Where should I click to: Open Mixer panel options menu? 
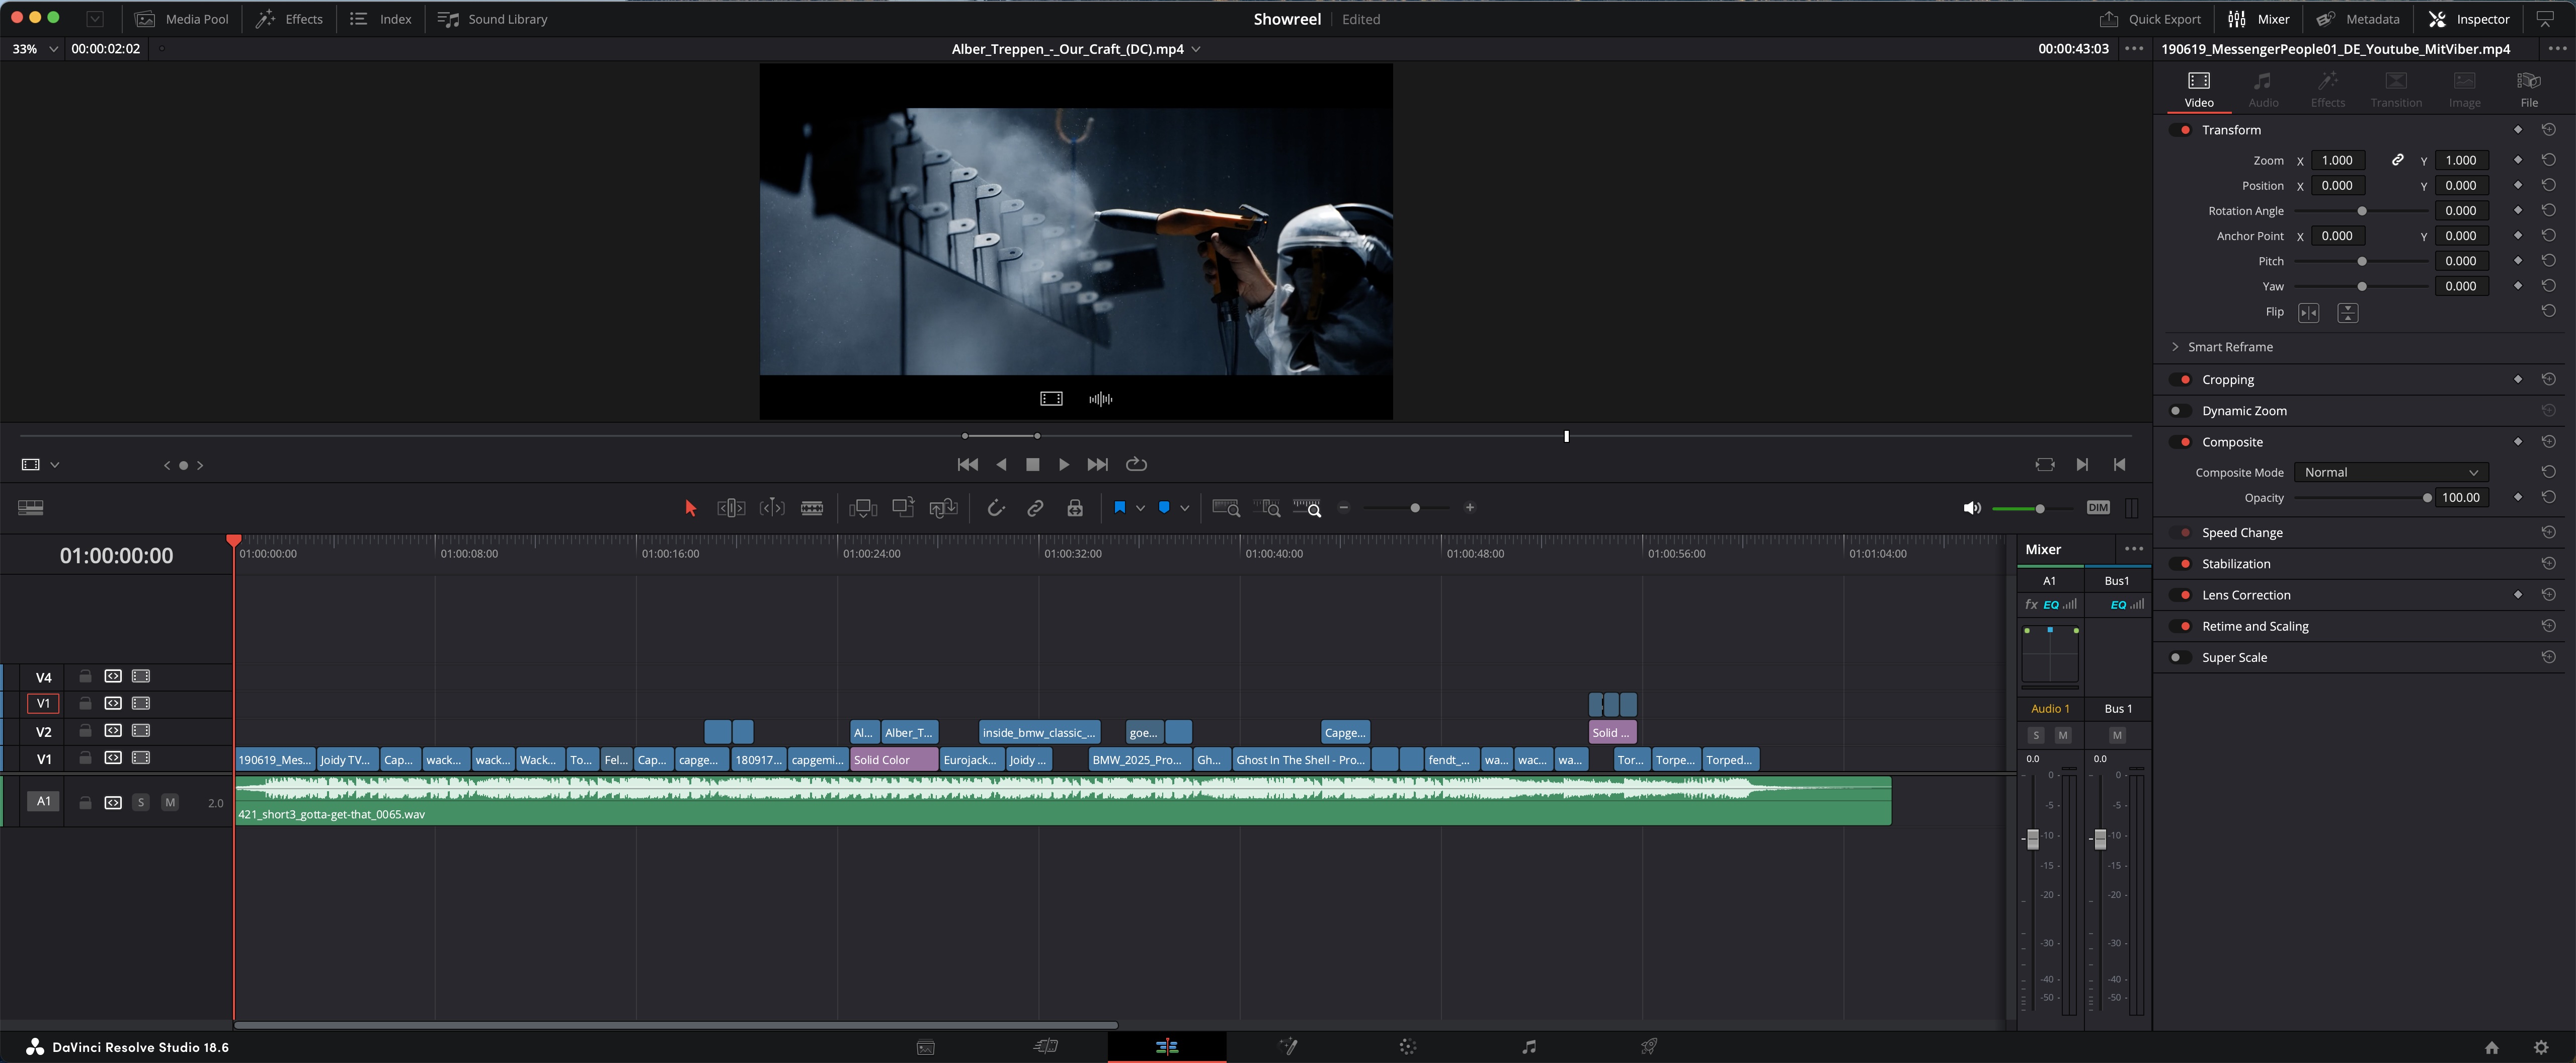tap(2134, 549)
